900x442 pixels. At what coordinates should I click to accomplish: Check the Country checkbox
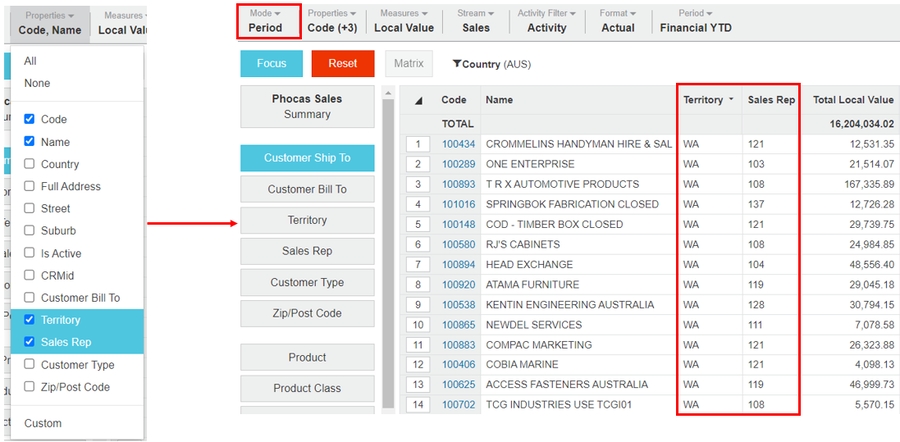(x=29, y=164)
